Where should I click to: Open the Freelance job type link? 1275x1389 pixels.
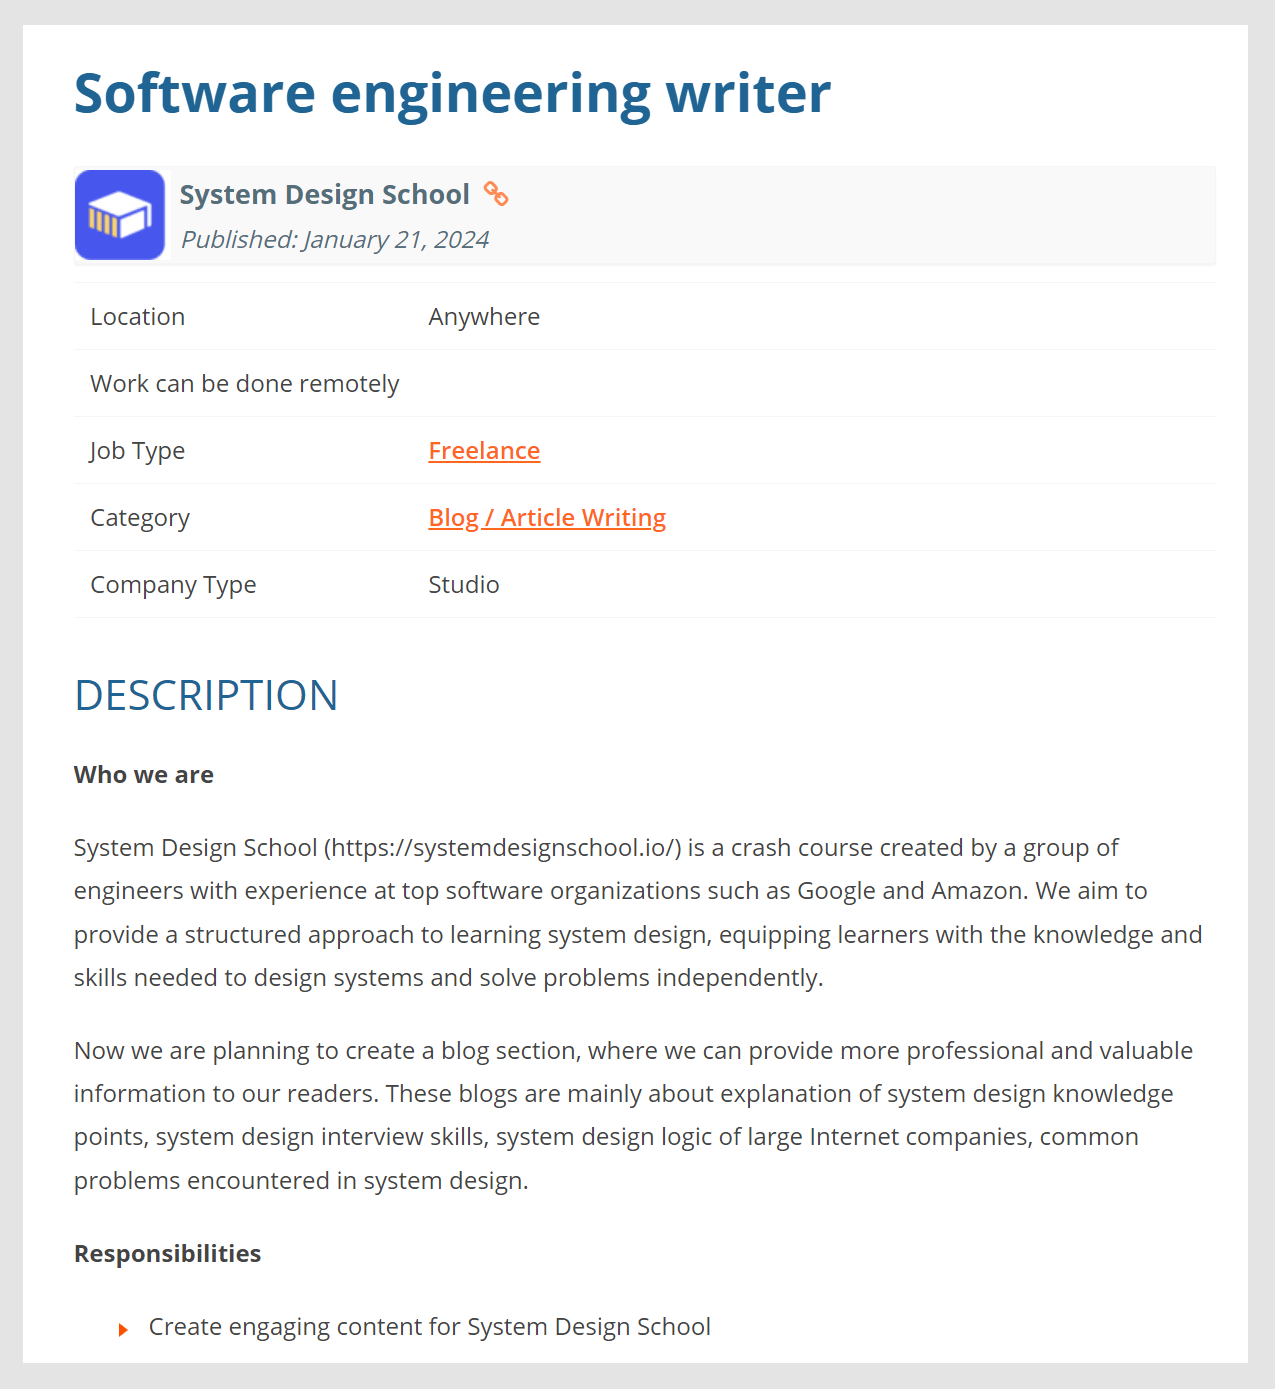pos(484,450)
